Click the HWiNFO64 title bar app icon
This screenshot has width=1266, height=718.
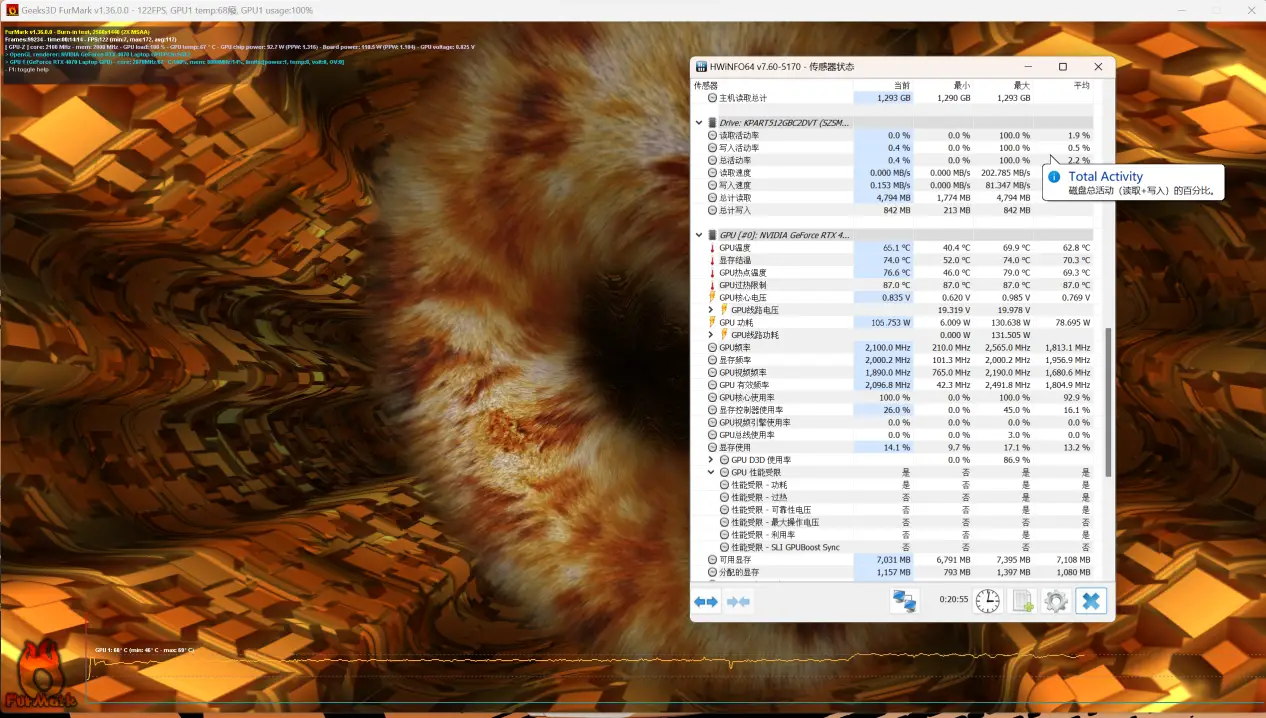(x=702, y=67)
